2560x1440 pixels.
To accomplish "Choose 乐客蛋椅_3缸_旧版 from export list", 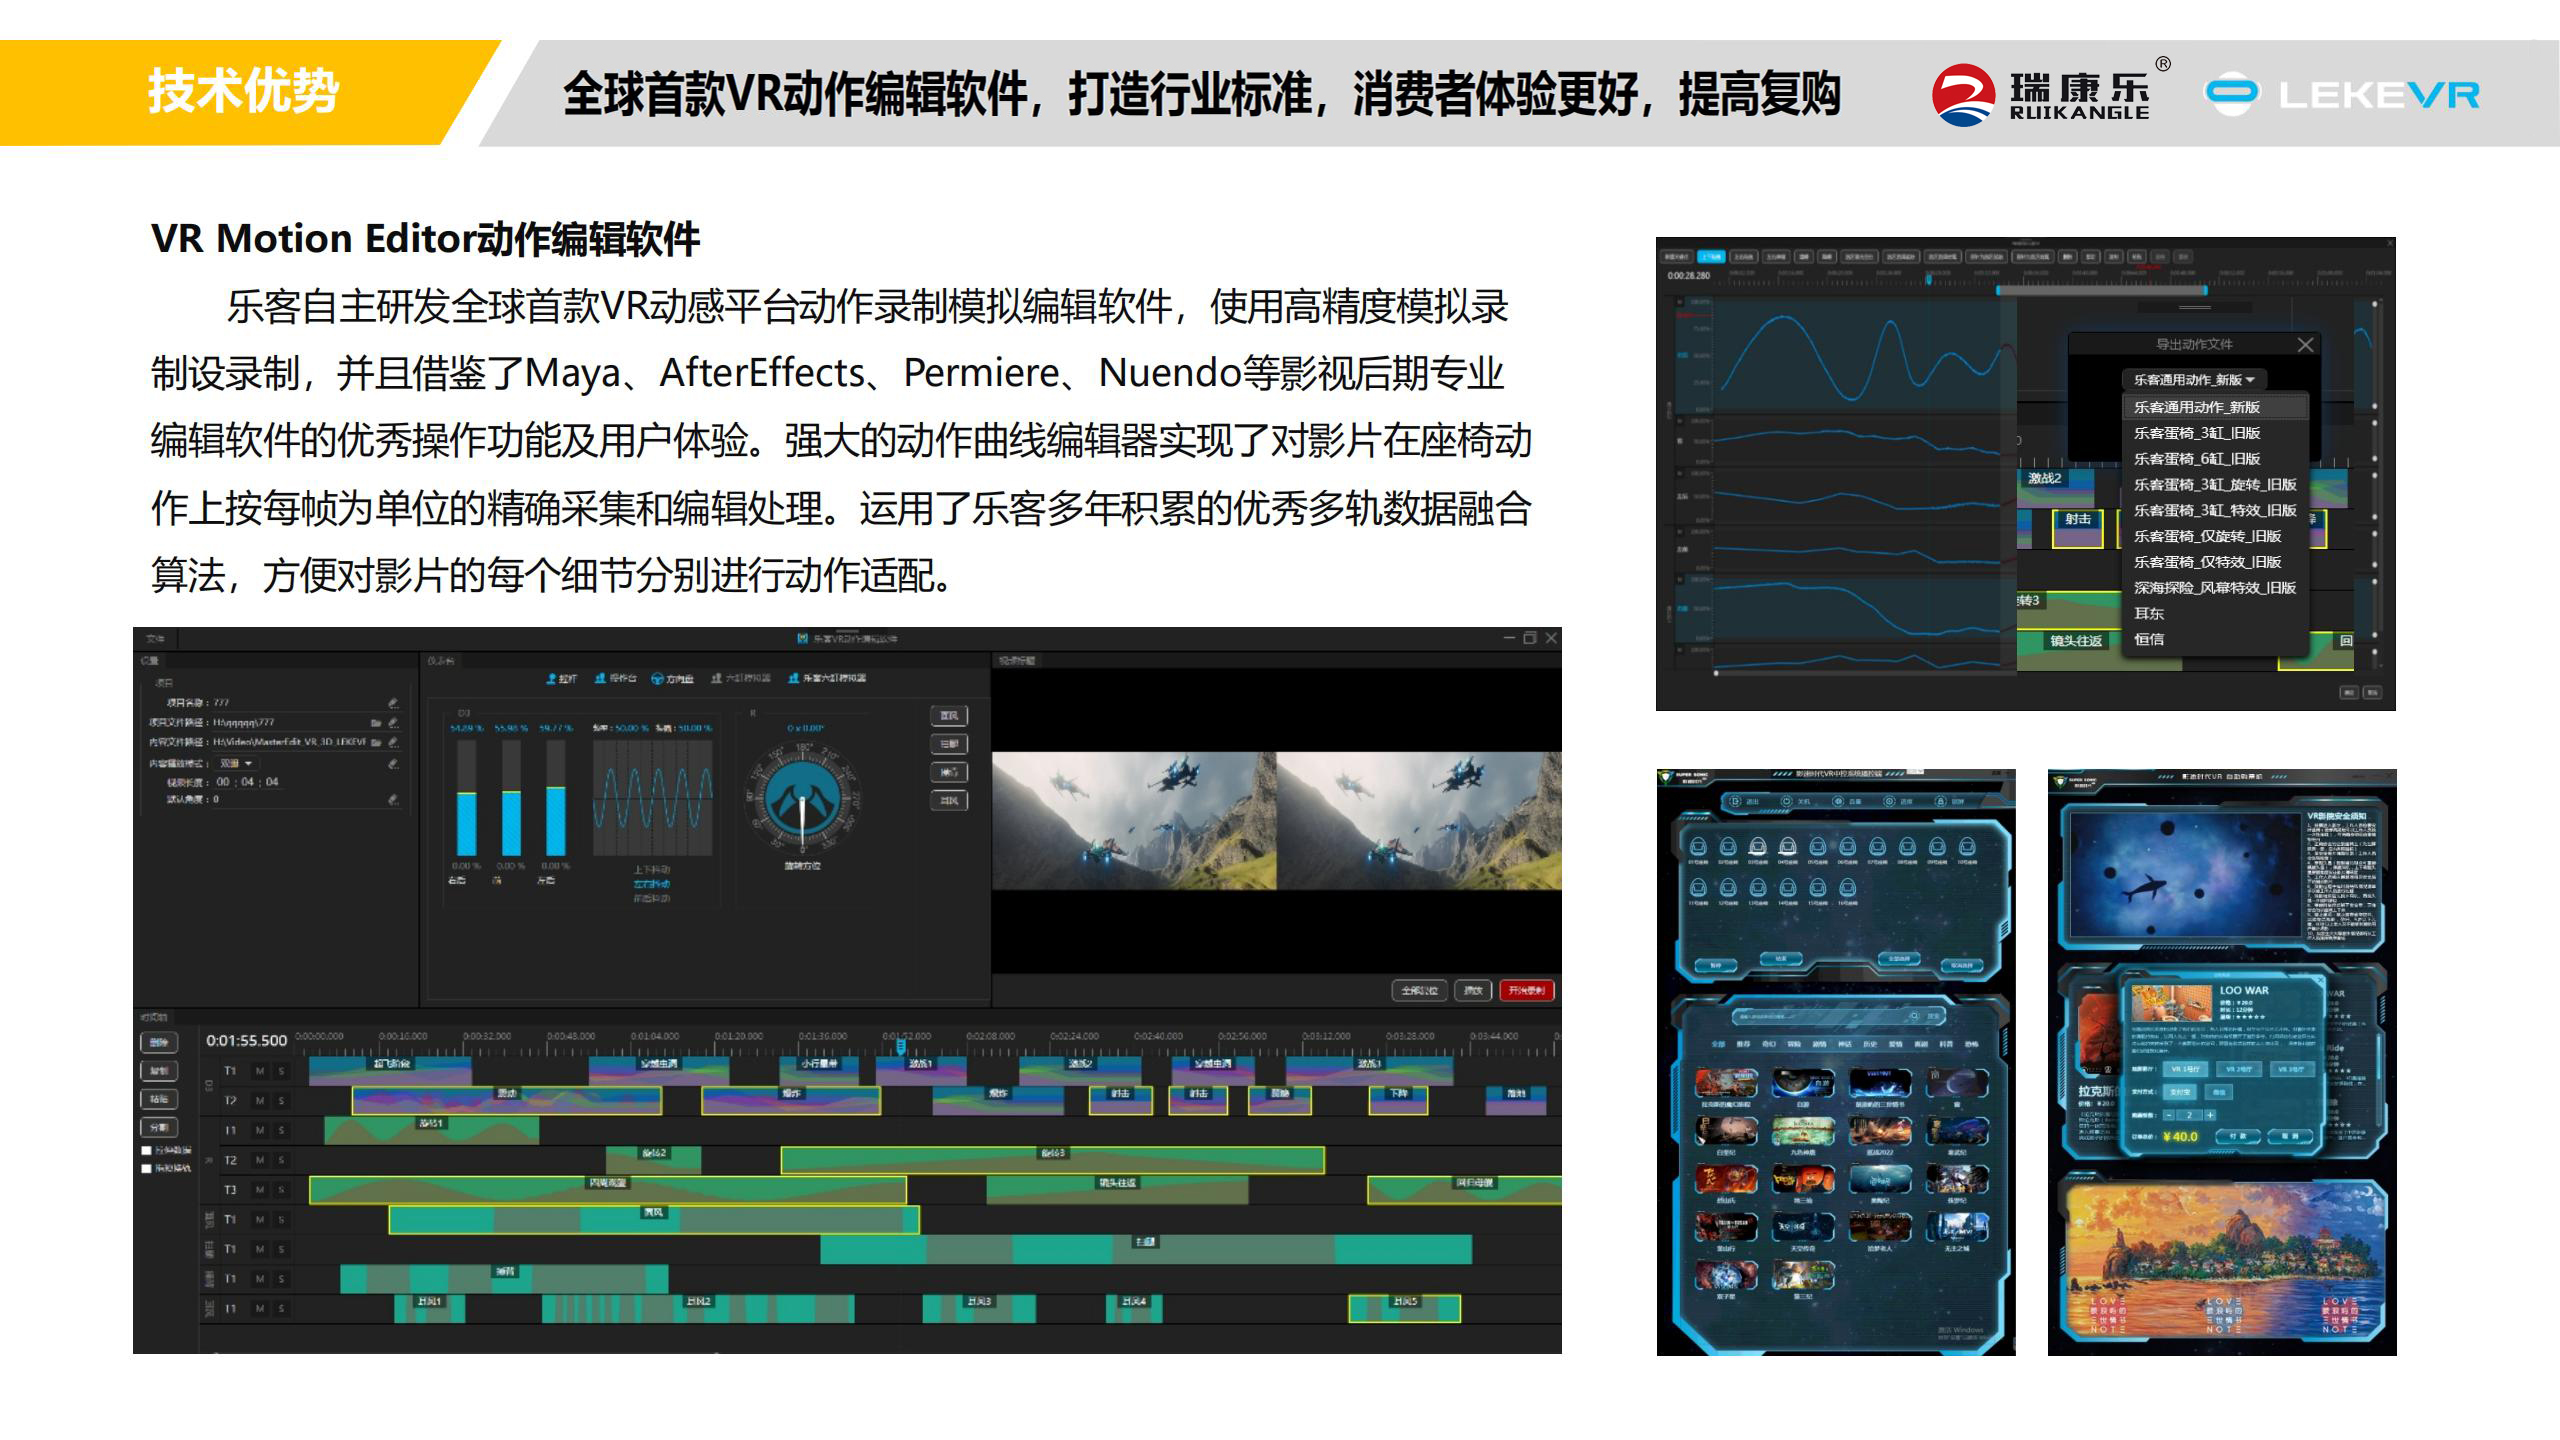I will click(2214, 433).
